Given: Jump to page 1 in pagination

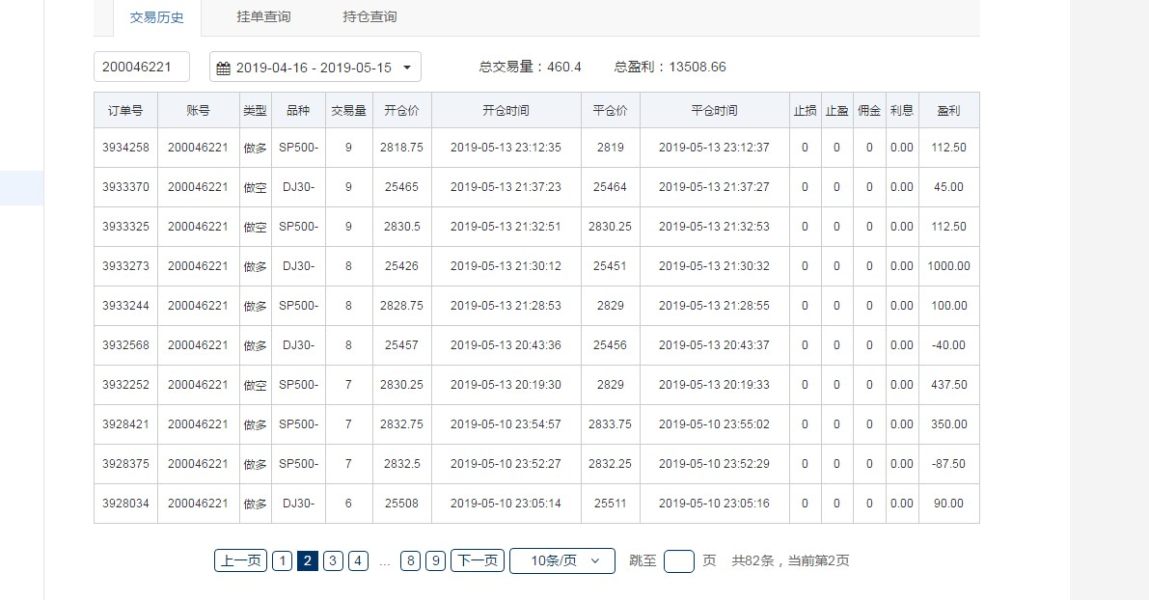Looking at the screenshot, I should click(x=282, y=561).
